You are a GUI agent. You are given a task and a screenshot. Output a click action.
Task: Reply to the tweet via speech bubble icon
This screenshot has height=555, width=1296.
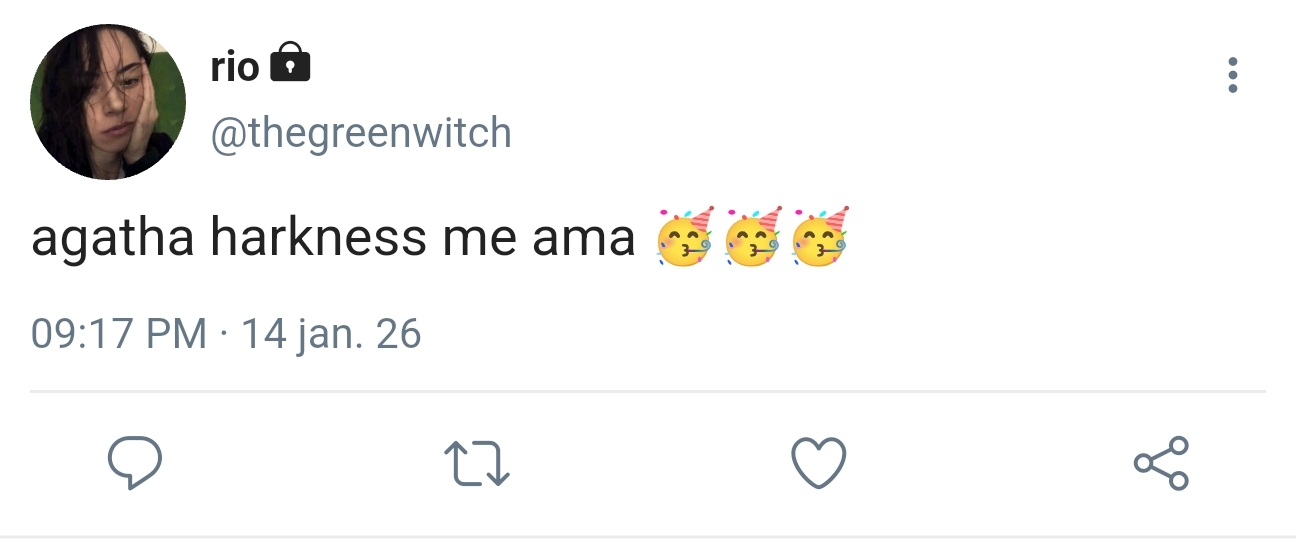coord(135,463)
